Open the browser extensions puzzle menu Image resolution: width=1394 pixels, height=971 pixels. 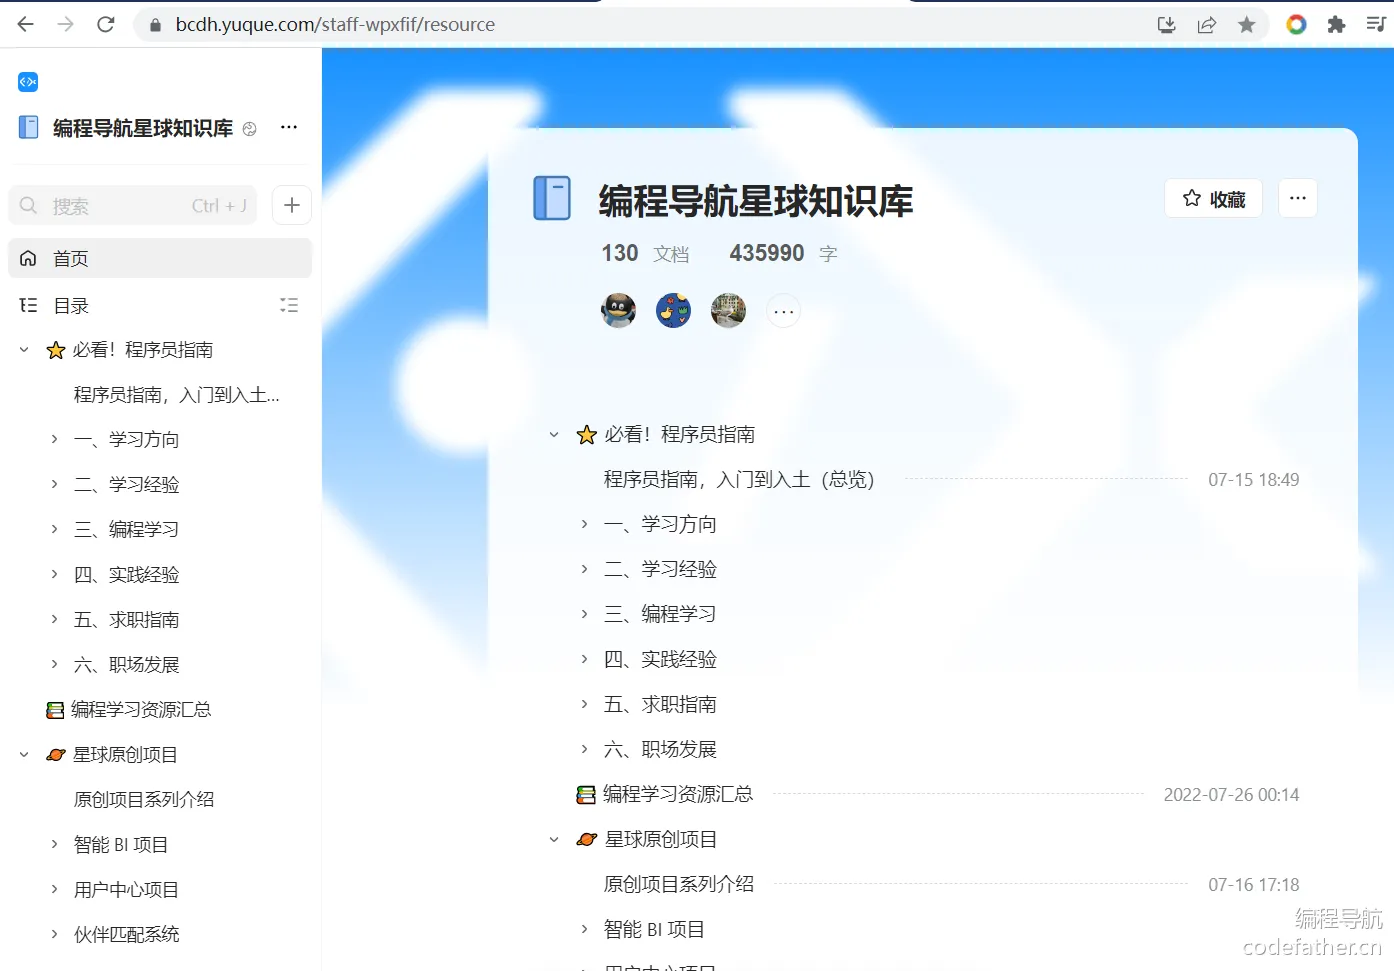tap(1336, 25)
